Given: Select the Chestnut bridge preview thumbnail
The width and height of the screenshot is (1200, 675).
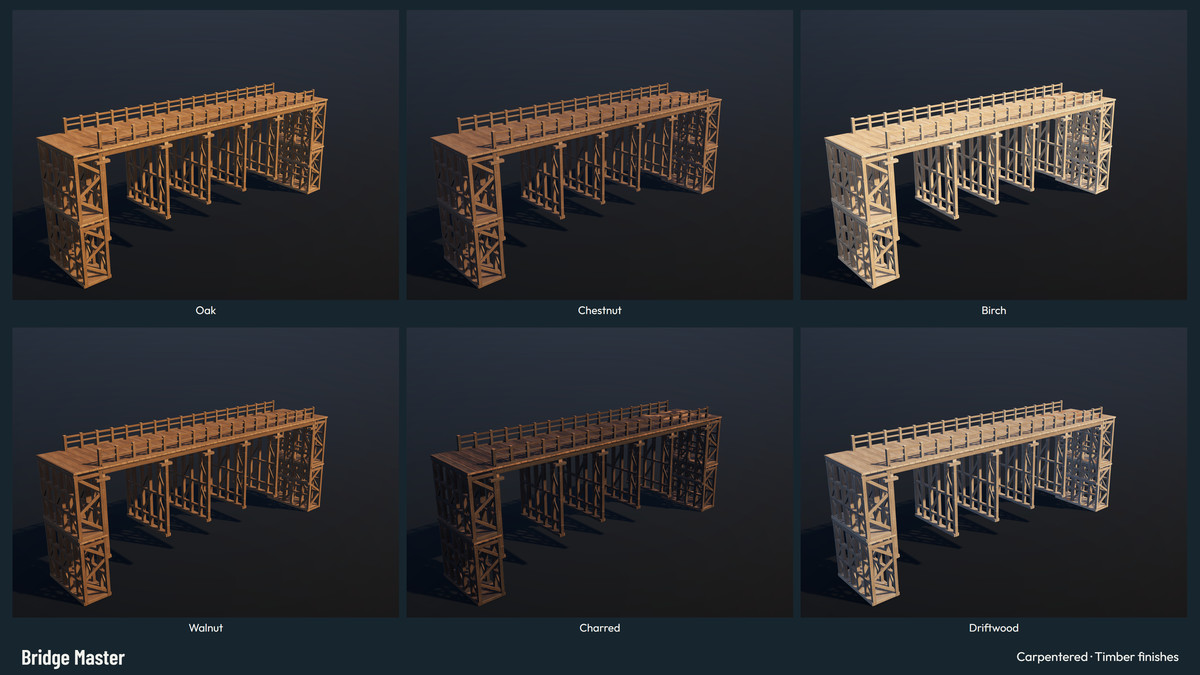Looking at the screenshot, I should click(600, 155).
